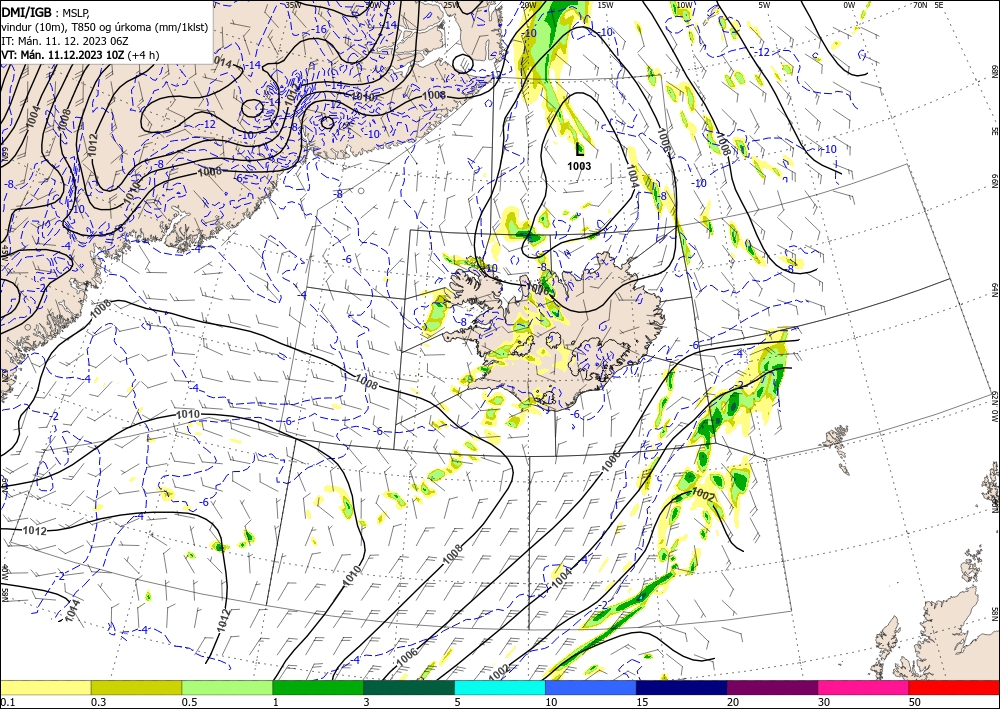Viewport: 1000px width, 709px height.
Task: Click the yellow 0.1–0.3 legend swatch
Action: click(x=45, y=687)
